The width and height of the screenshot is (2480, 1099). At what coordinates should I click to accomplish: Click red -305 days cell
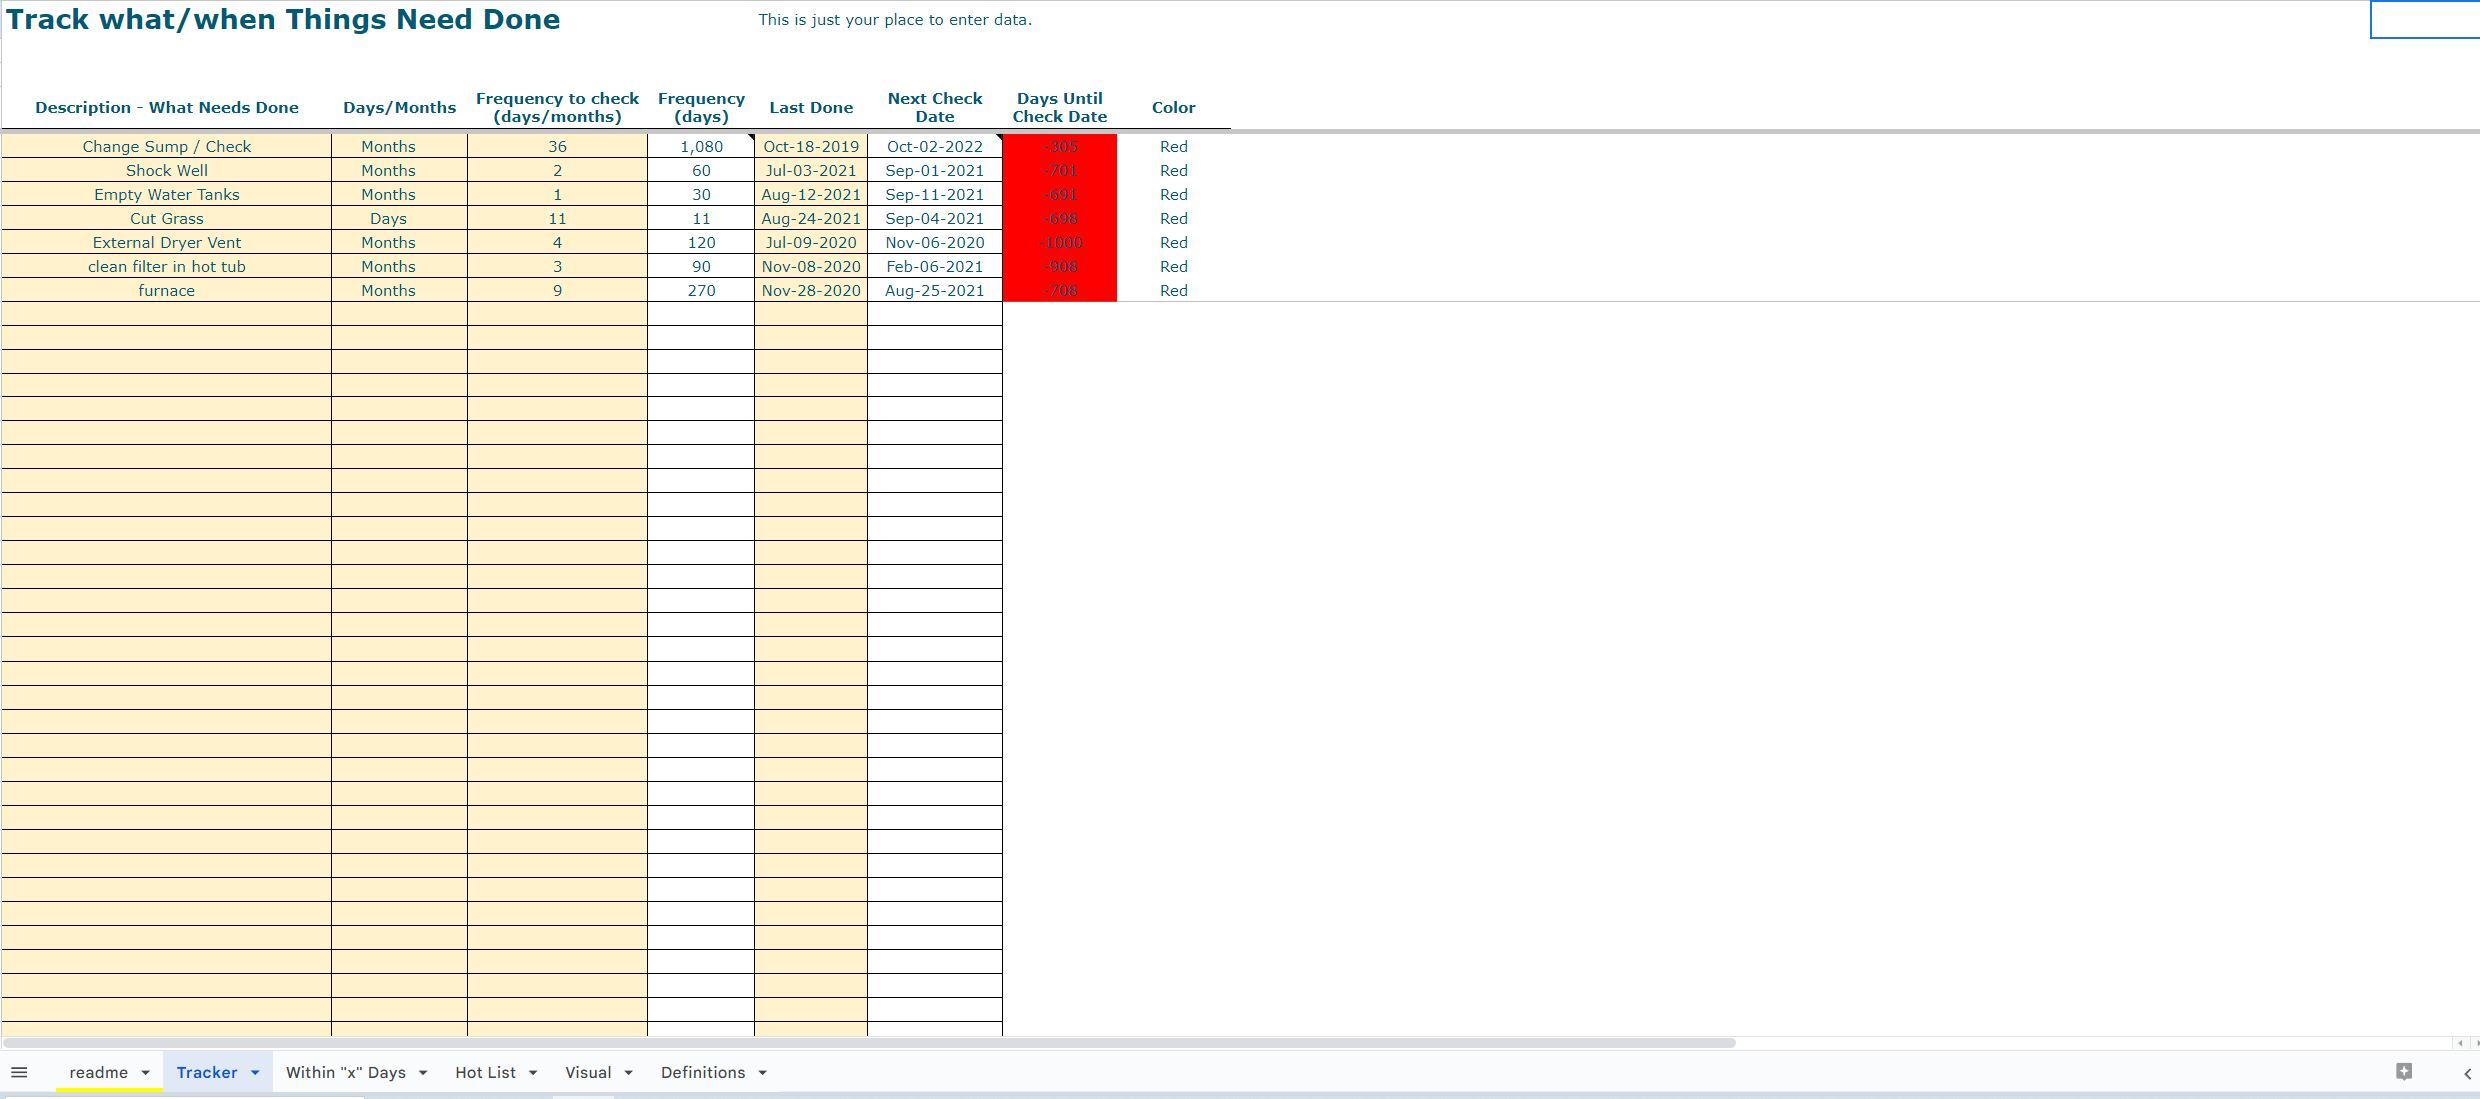(1060, 146)
